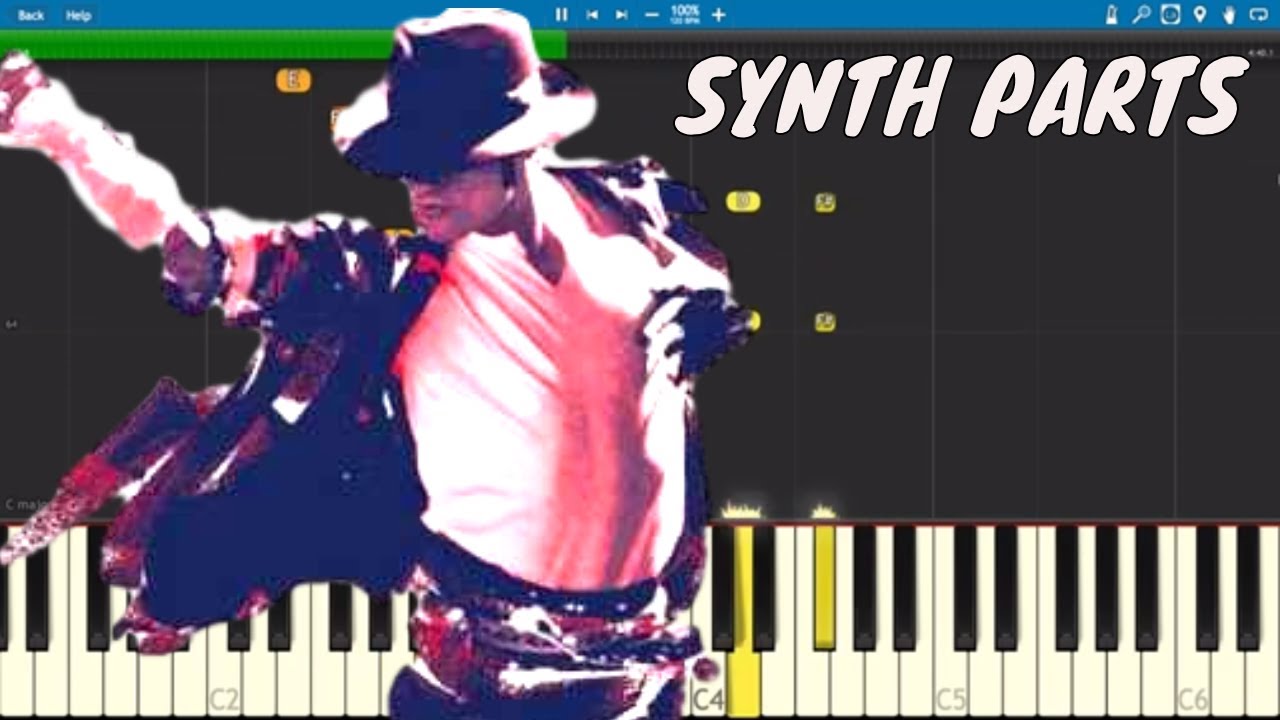1280x720 pixels.
Task: Toggle the metronome icon
Action: coord(1111,14)
